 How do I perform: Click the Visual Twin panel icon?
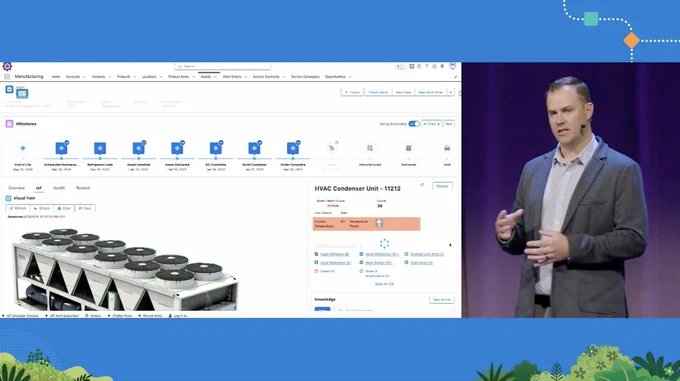click(8, 198)
